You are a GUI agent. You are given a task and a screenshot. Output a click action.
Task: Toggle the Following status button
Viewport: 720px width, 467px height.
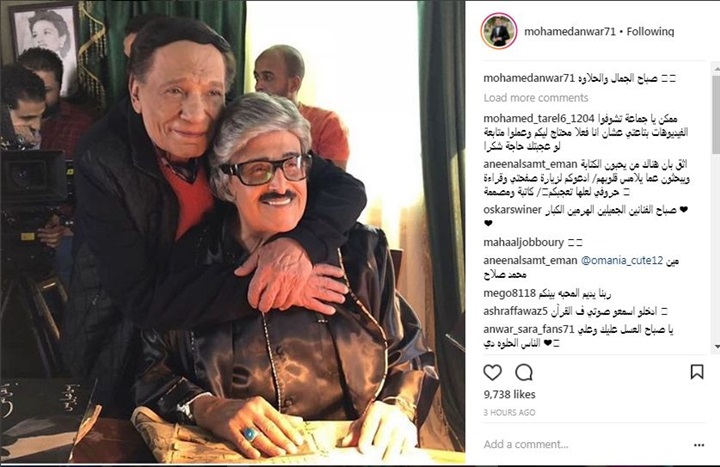click(x=650, y=32)
